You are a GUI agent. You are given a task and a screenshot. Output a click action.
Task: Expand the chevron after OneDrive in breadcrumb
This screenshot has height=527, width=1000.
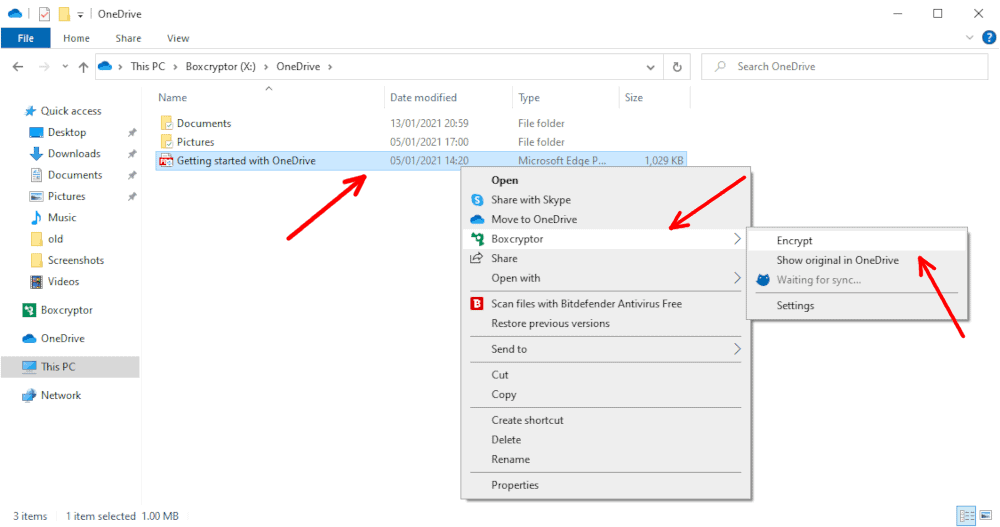tap(330, 66)
